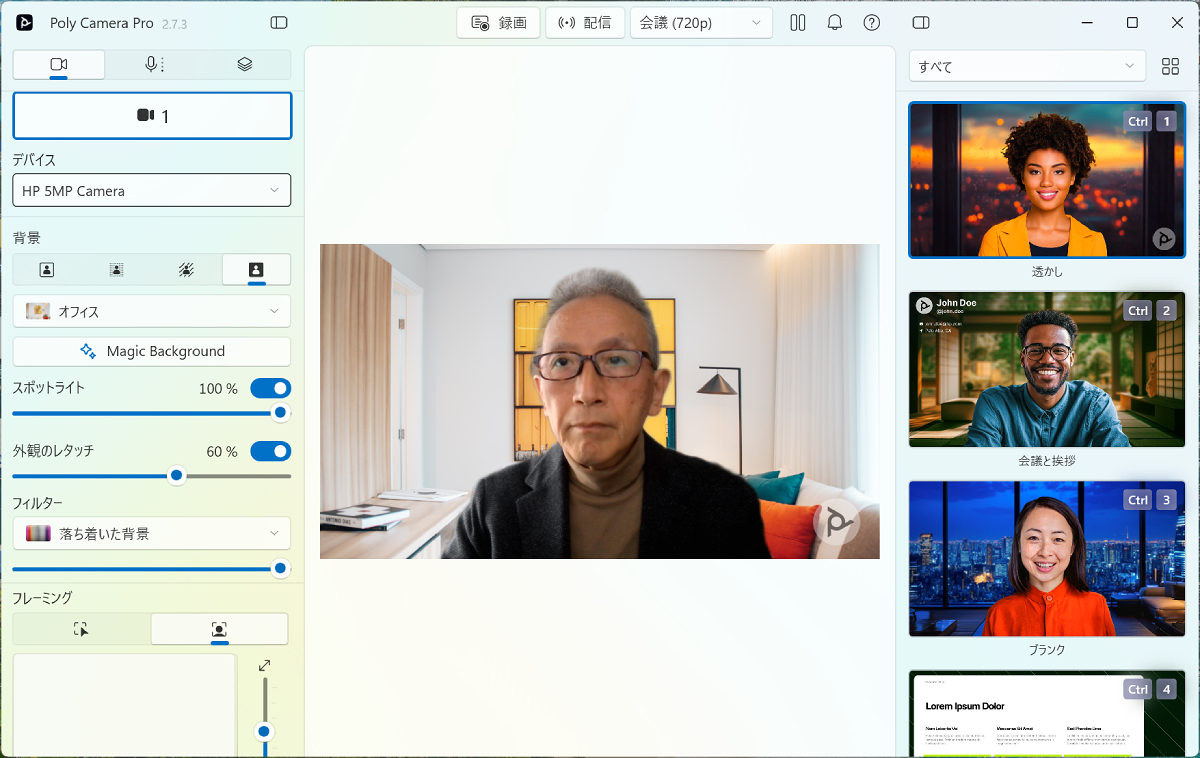Click the 背景 section label

point(26,238)
